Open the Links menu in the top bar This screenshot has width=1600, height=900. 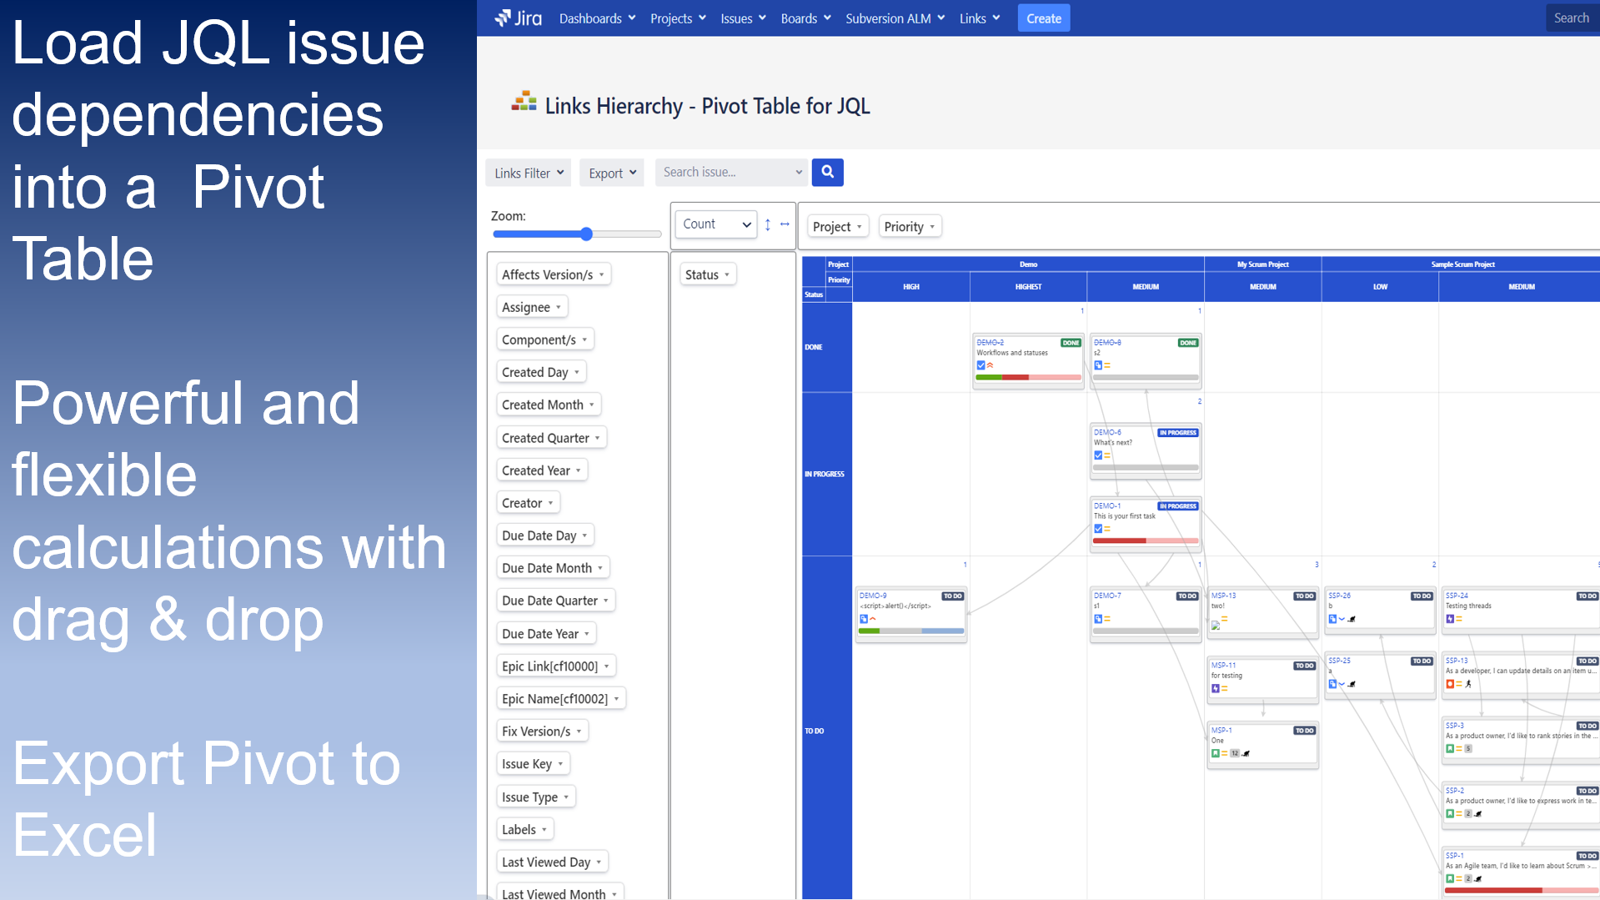coord(980,18)
